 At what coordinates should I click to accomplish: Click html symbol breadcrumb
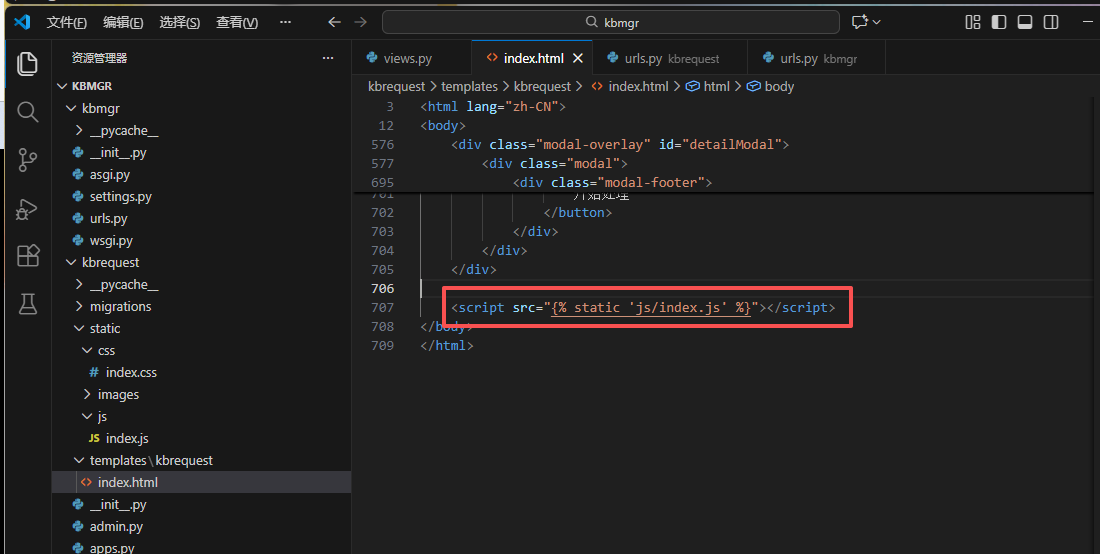point(708,86)
